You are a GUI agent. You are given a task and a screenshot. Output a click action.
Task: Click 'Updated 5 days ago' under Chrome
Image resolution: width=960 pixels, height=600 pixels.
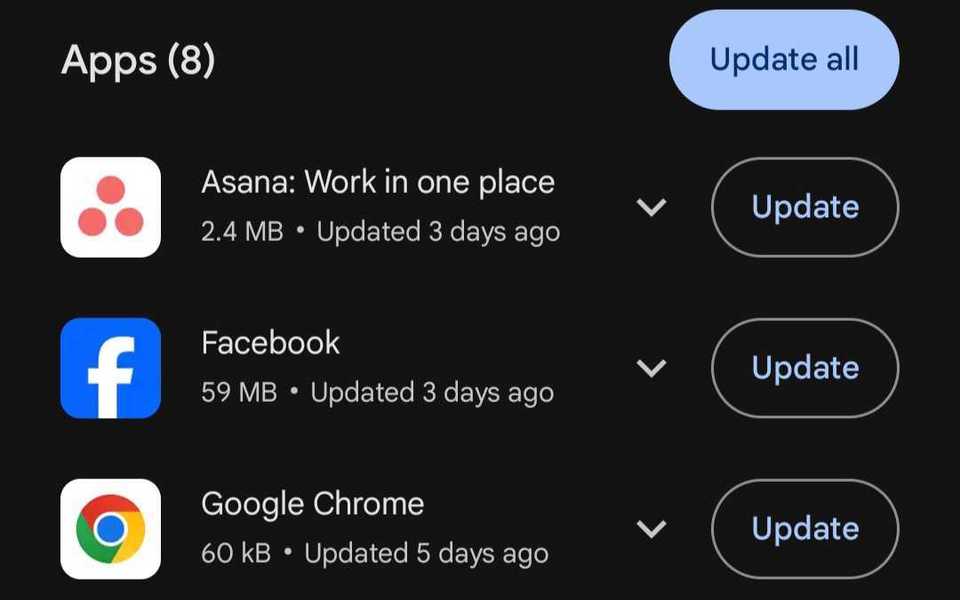426,553
